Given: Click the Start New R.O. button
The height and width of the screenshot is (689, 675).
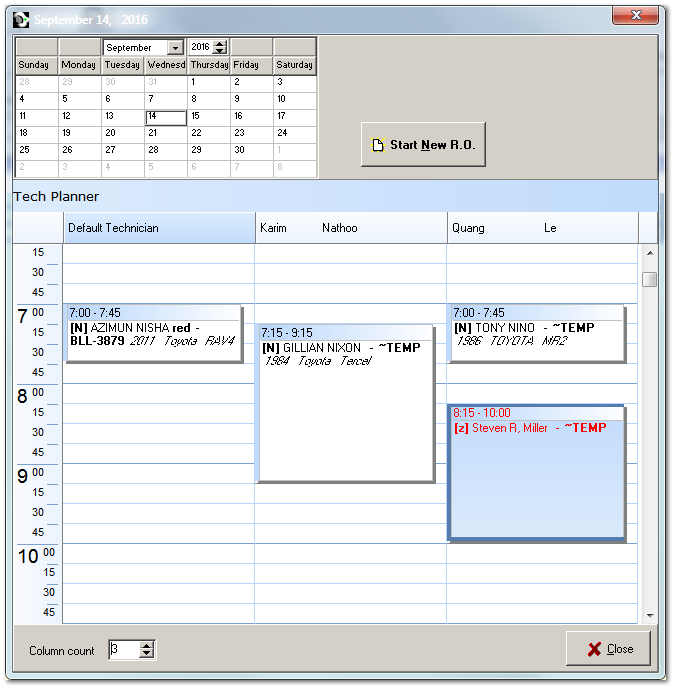Looking at the screenshot, I should pyautogui.click(x=423, y=145).
